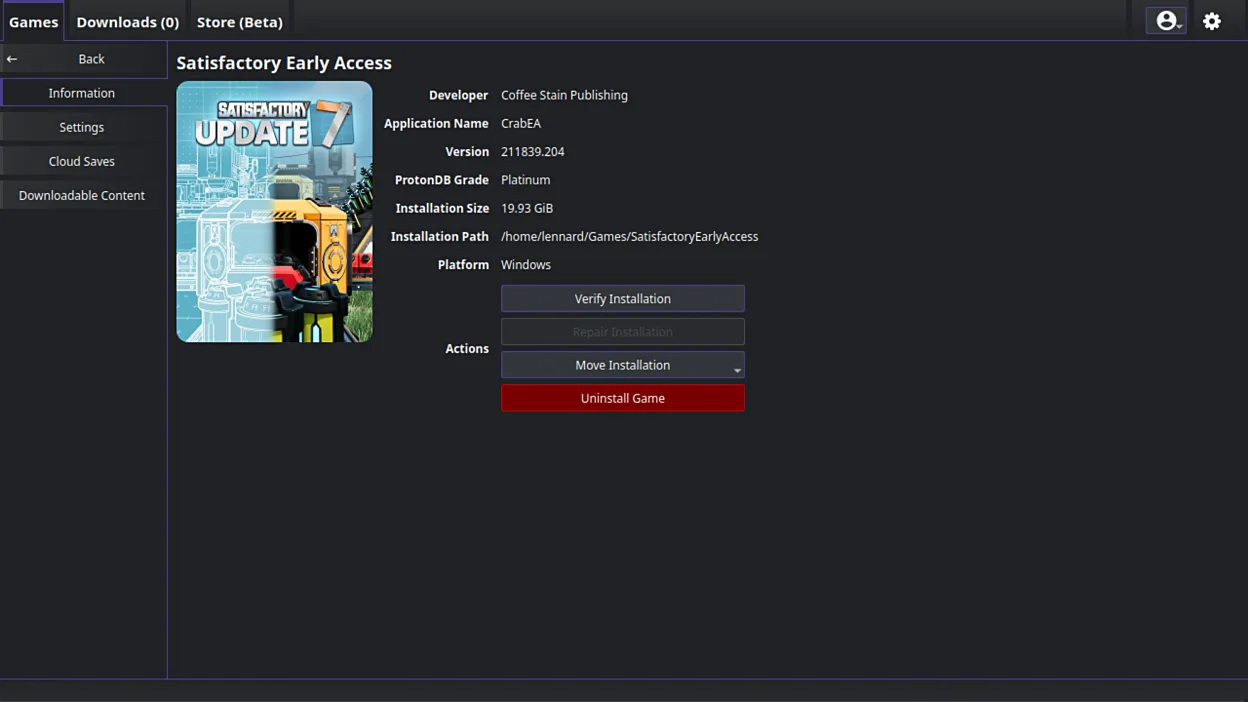Click the Satisfactory Update 7 cover art
1248x702 pixels.
click(274, 212)
